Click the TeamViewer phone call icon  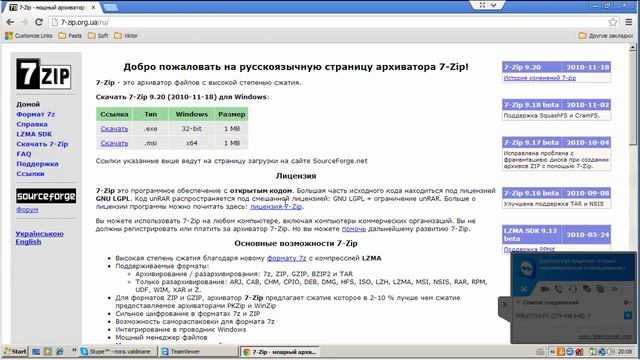click(559, 289)
